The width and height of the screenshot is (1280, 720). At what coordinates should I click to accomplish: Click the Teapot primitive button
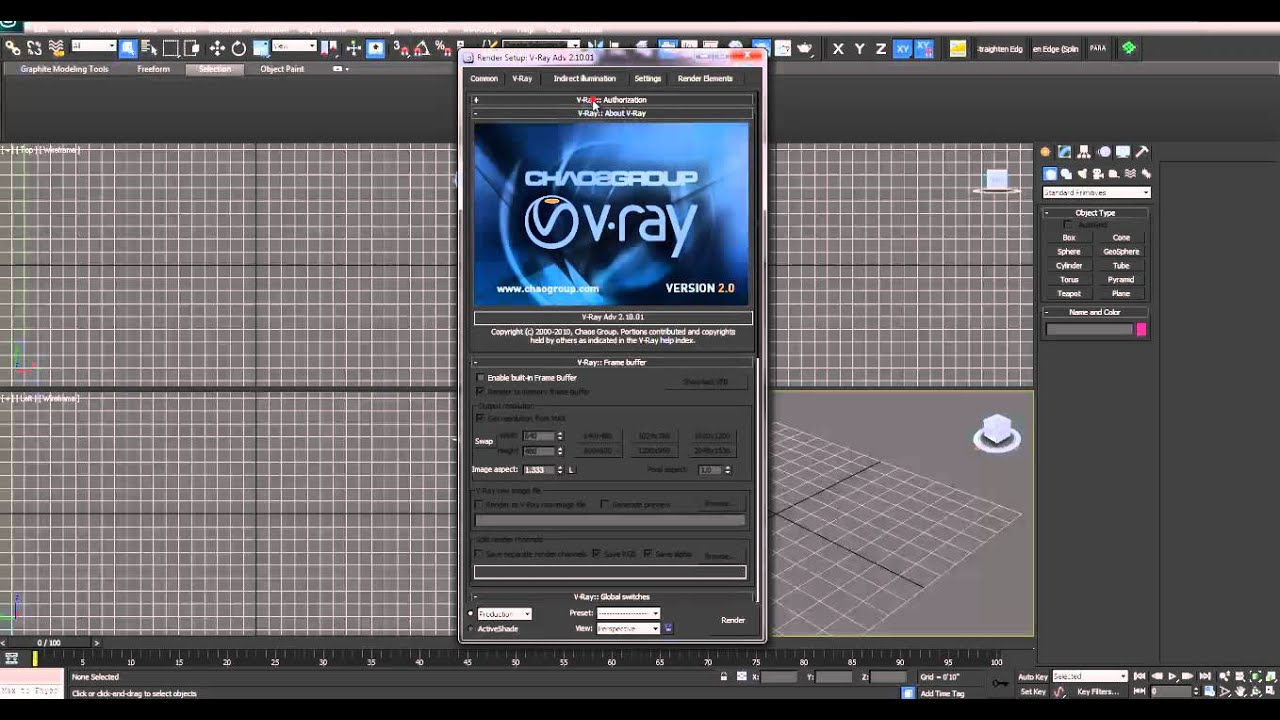click(x=1069, y=294)
